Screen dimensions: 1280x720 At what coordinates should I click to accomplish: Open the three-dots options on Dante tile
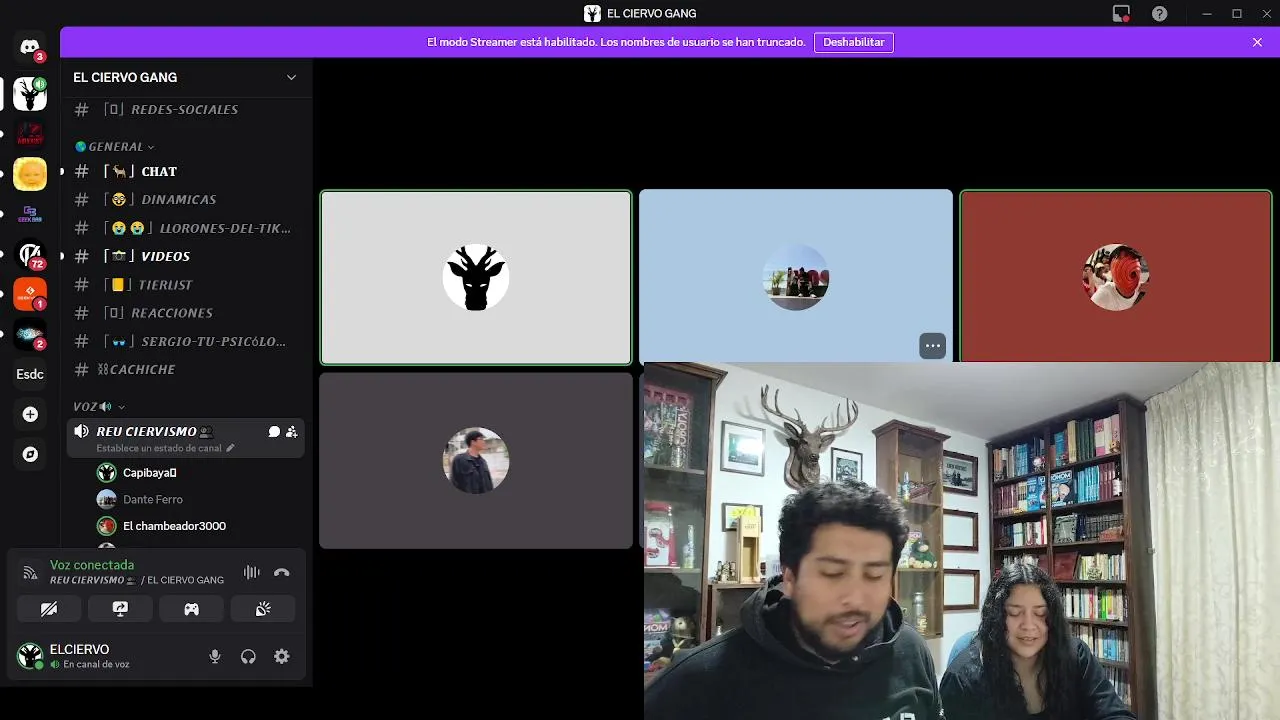932,346
